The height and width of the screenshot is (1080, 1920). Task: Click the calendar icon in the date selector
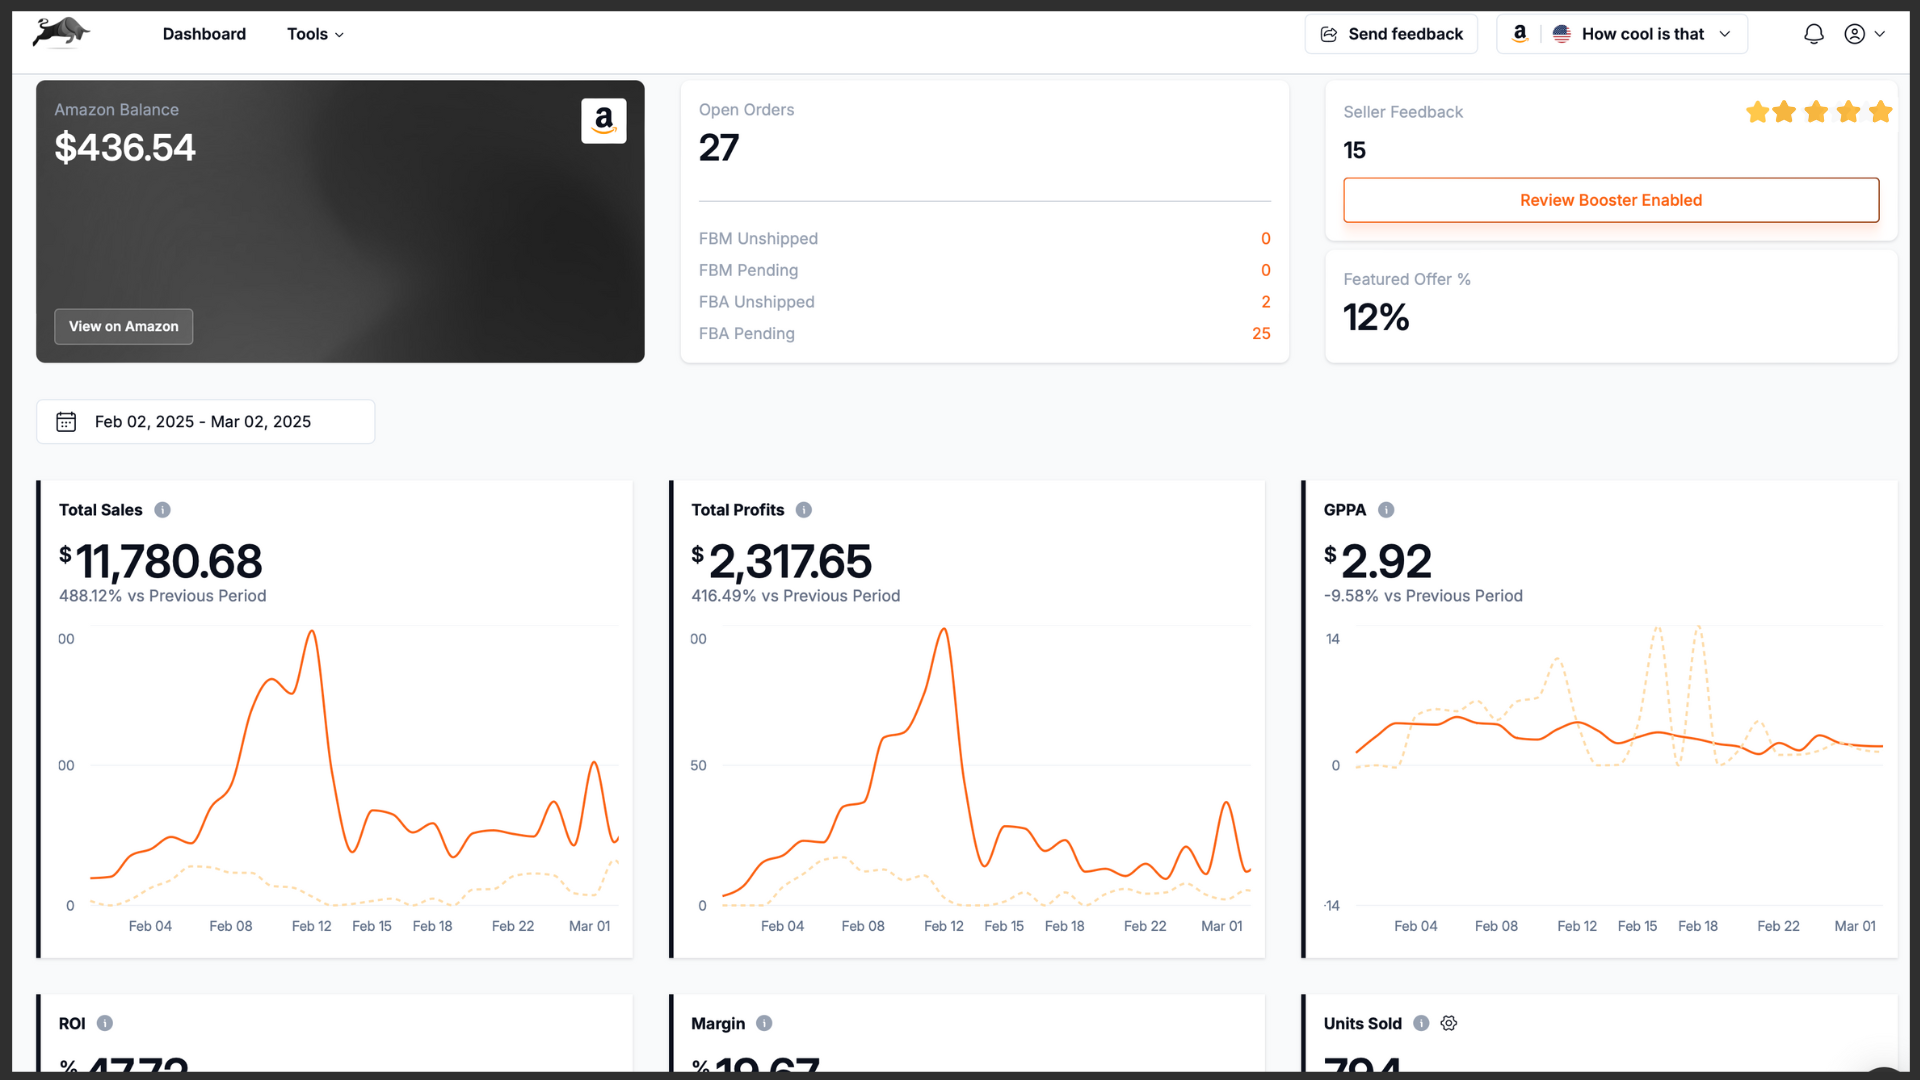66,421
